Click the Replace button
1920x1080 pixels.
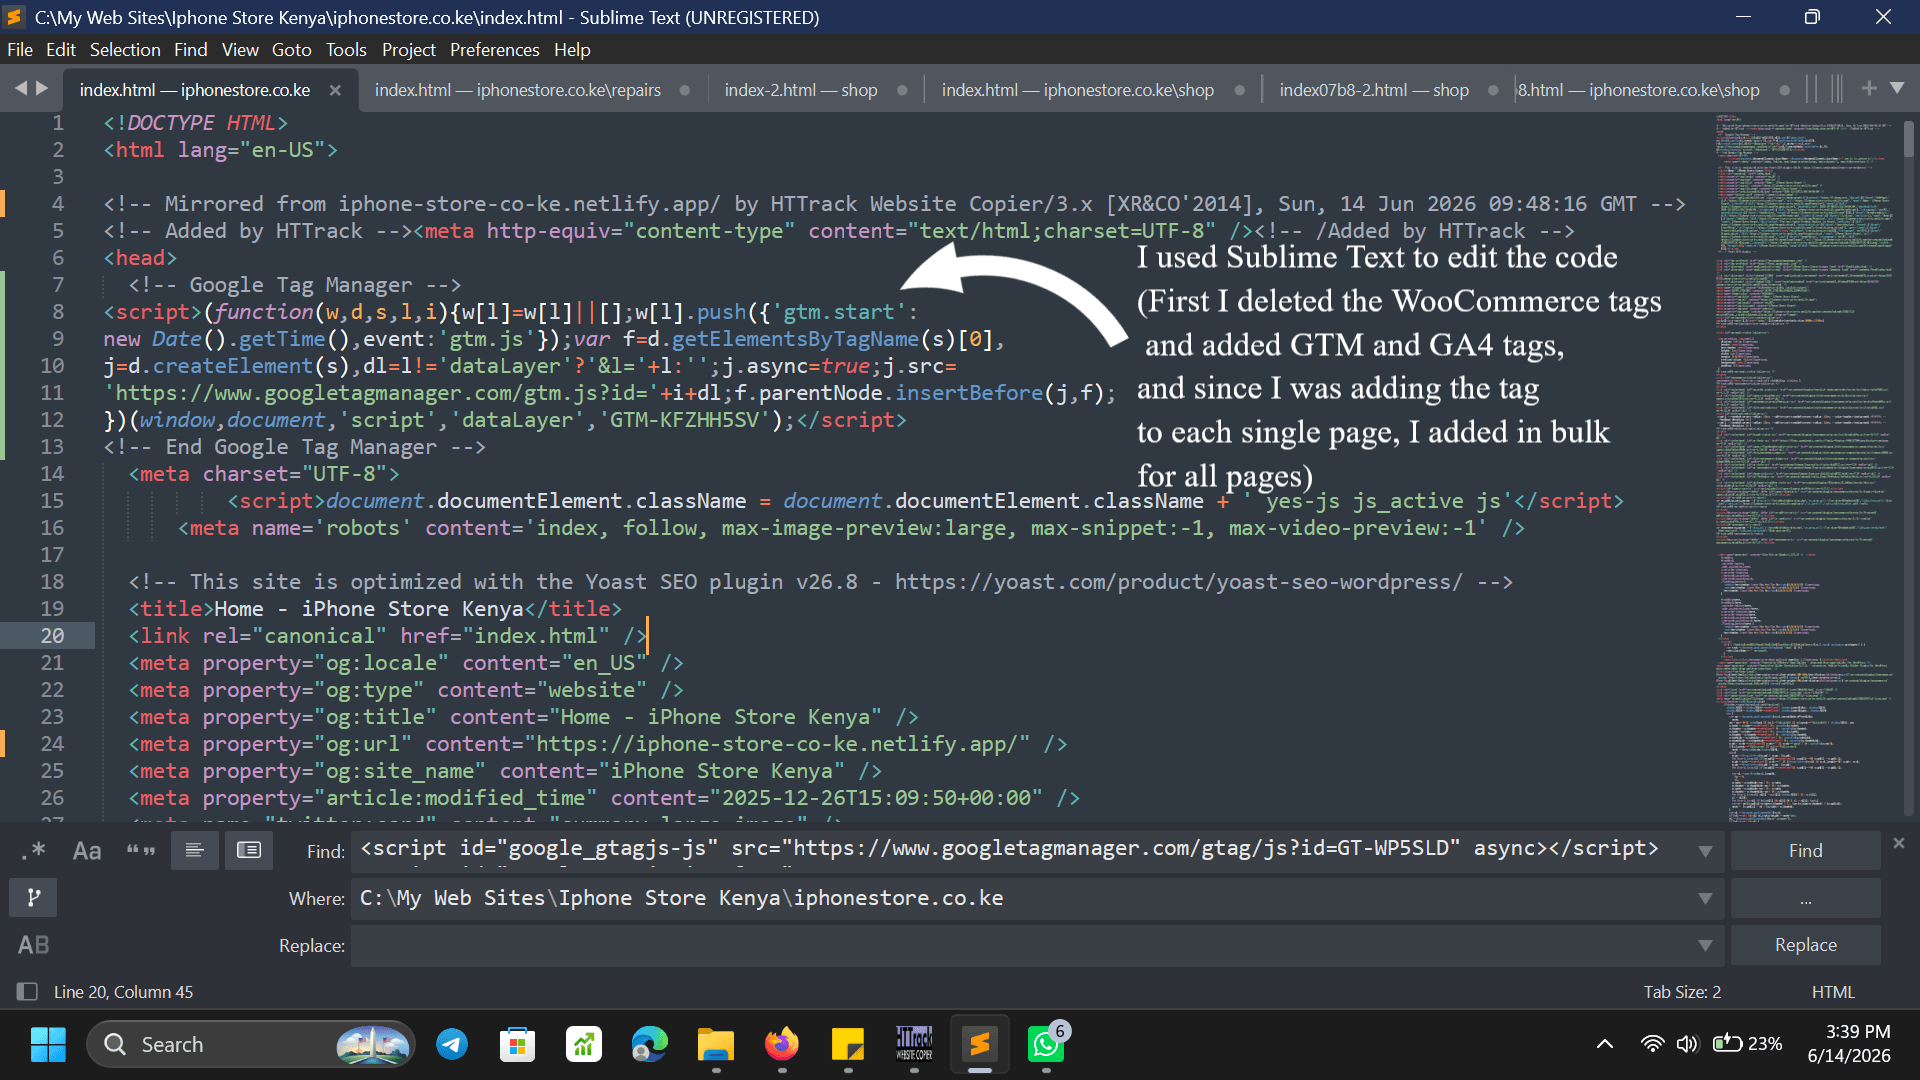(x=1805, y=945)
